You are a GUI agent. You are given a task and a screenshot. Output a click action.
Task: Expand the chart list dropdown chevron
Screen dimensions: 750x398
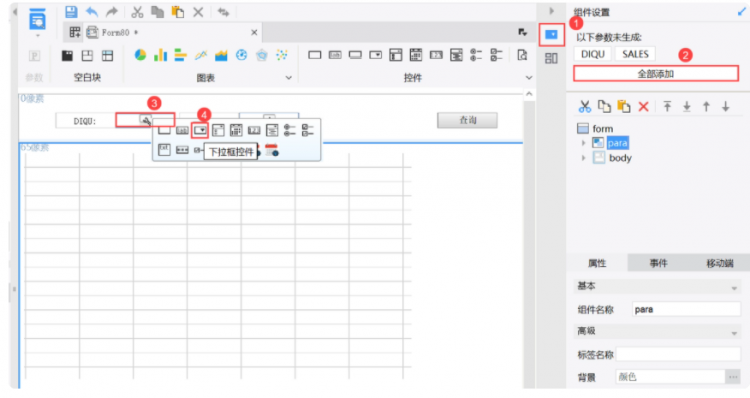[x=288, y=77]
